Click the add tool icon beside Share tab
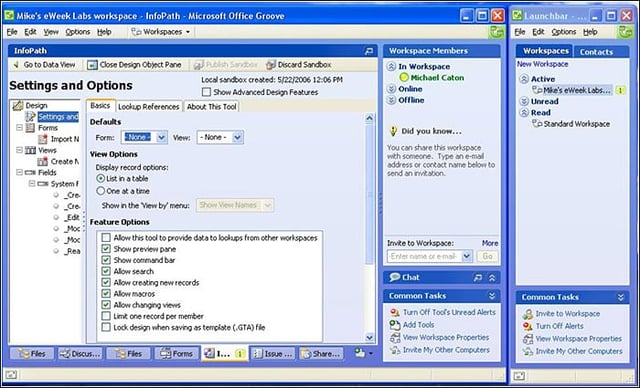 pos(360,353)
